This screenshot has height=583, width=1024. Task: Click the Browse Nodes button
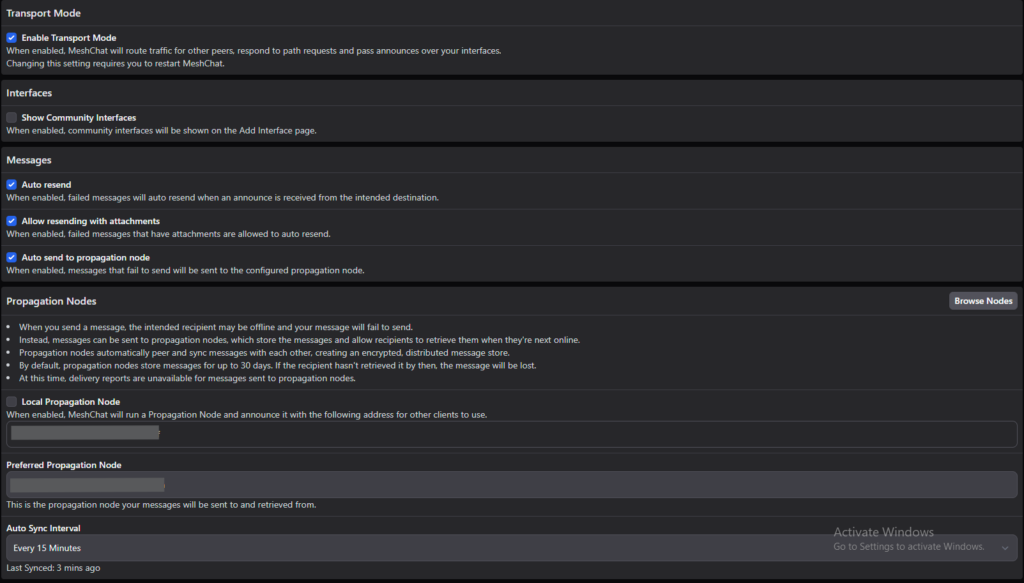pos(983,301)
